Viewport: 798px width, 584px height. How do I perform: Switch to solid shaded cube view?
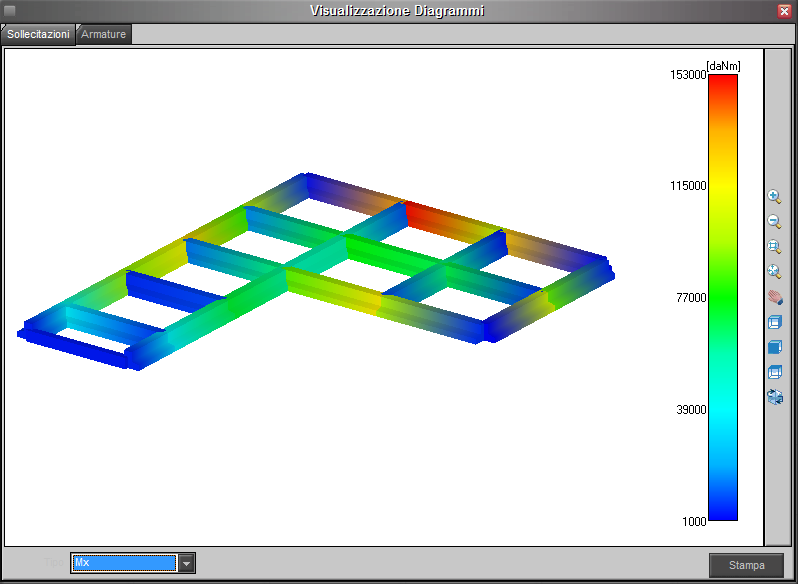[x=774, y=347]
